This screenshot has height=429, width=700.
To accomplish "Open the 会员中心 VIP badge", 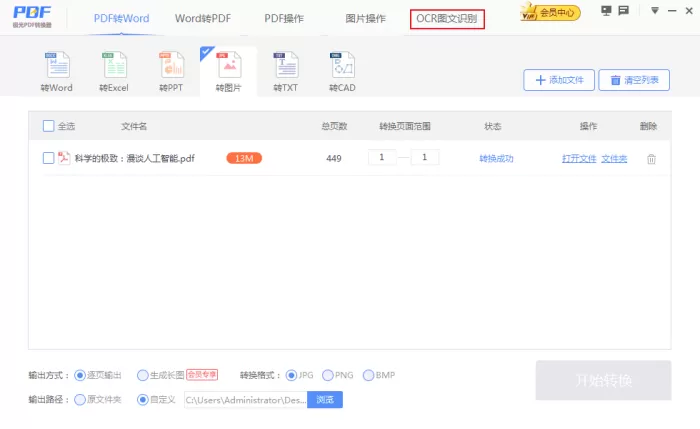I will 550,12.
